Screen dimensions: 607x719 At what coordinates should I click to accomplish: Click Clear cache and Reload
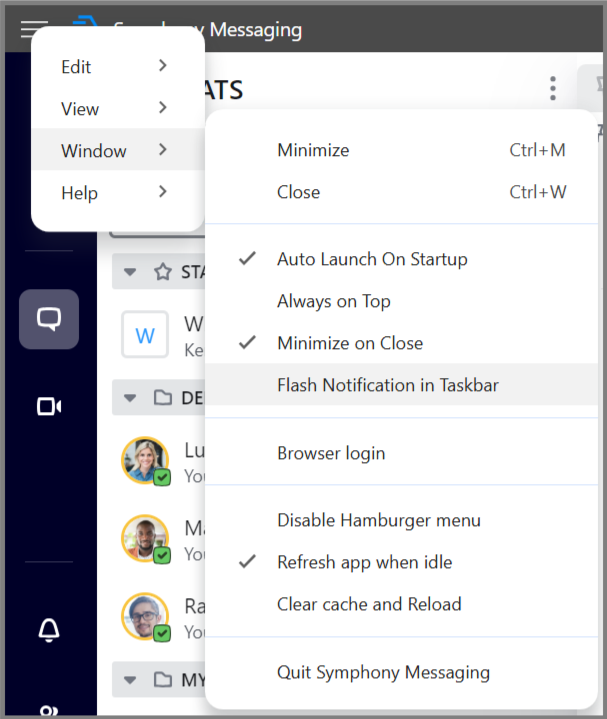pyautogui.click(x=401, y=604)
